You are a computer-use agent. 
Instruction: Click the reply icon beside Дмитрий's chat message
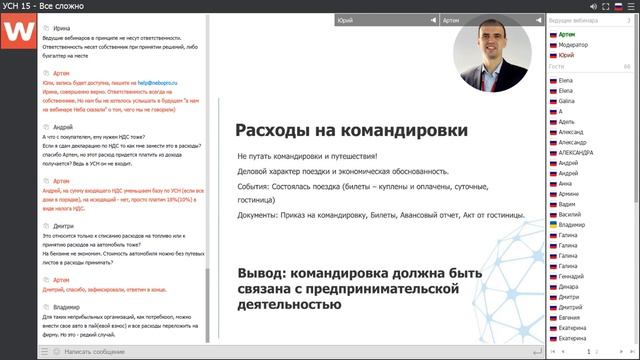[46, 226]
